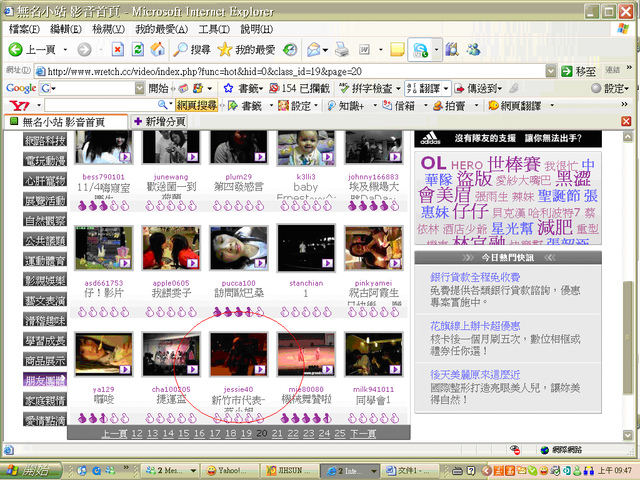The height and width of the screenshot is (480, 640).
Task: Open jessie40's video thumbnail
Action: (238, 355)
